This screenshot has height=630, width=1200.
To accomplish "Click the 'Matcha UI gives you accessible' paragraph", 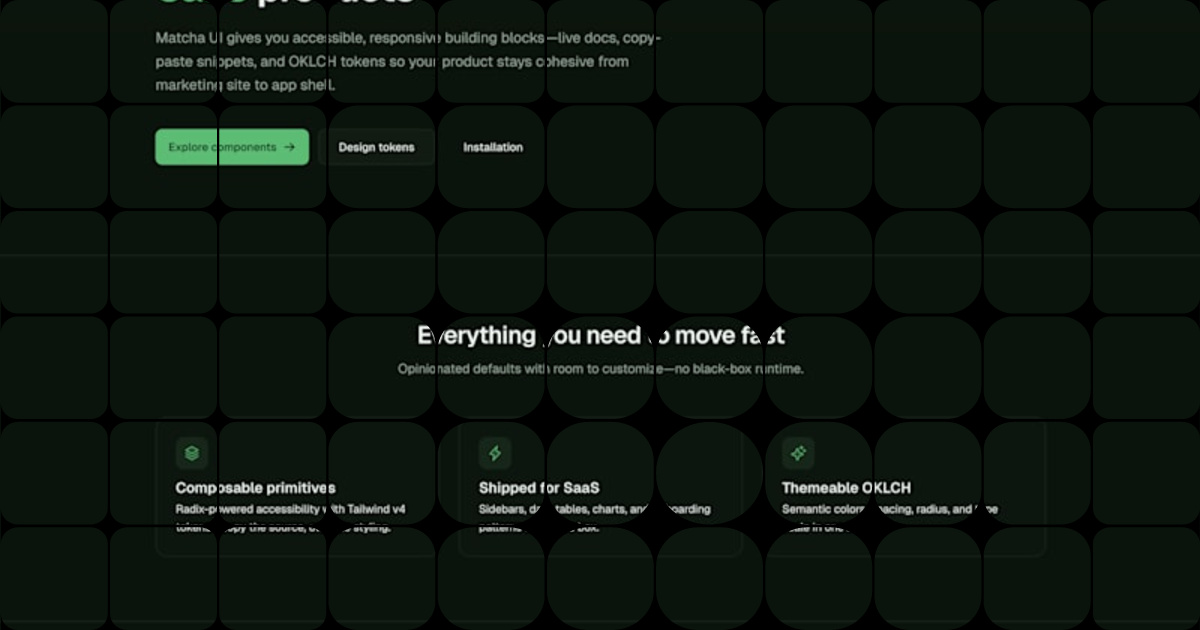I will click(408, 62).
